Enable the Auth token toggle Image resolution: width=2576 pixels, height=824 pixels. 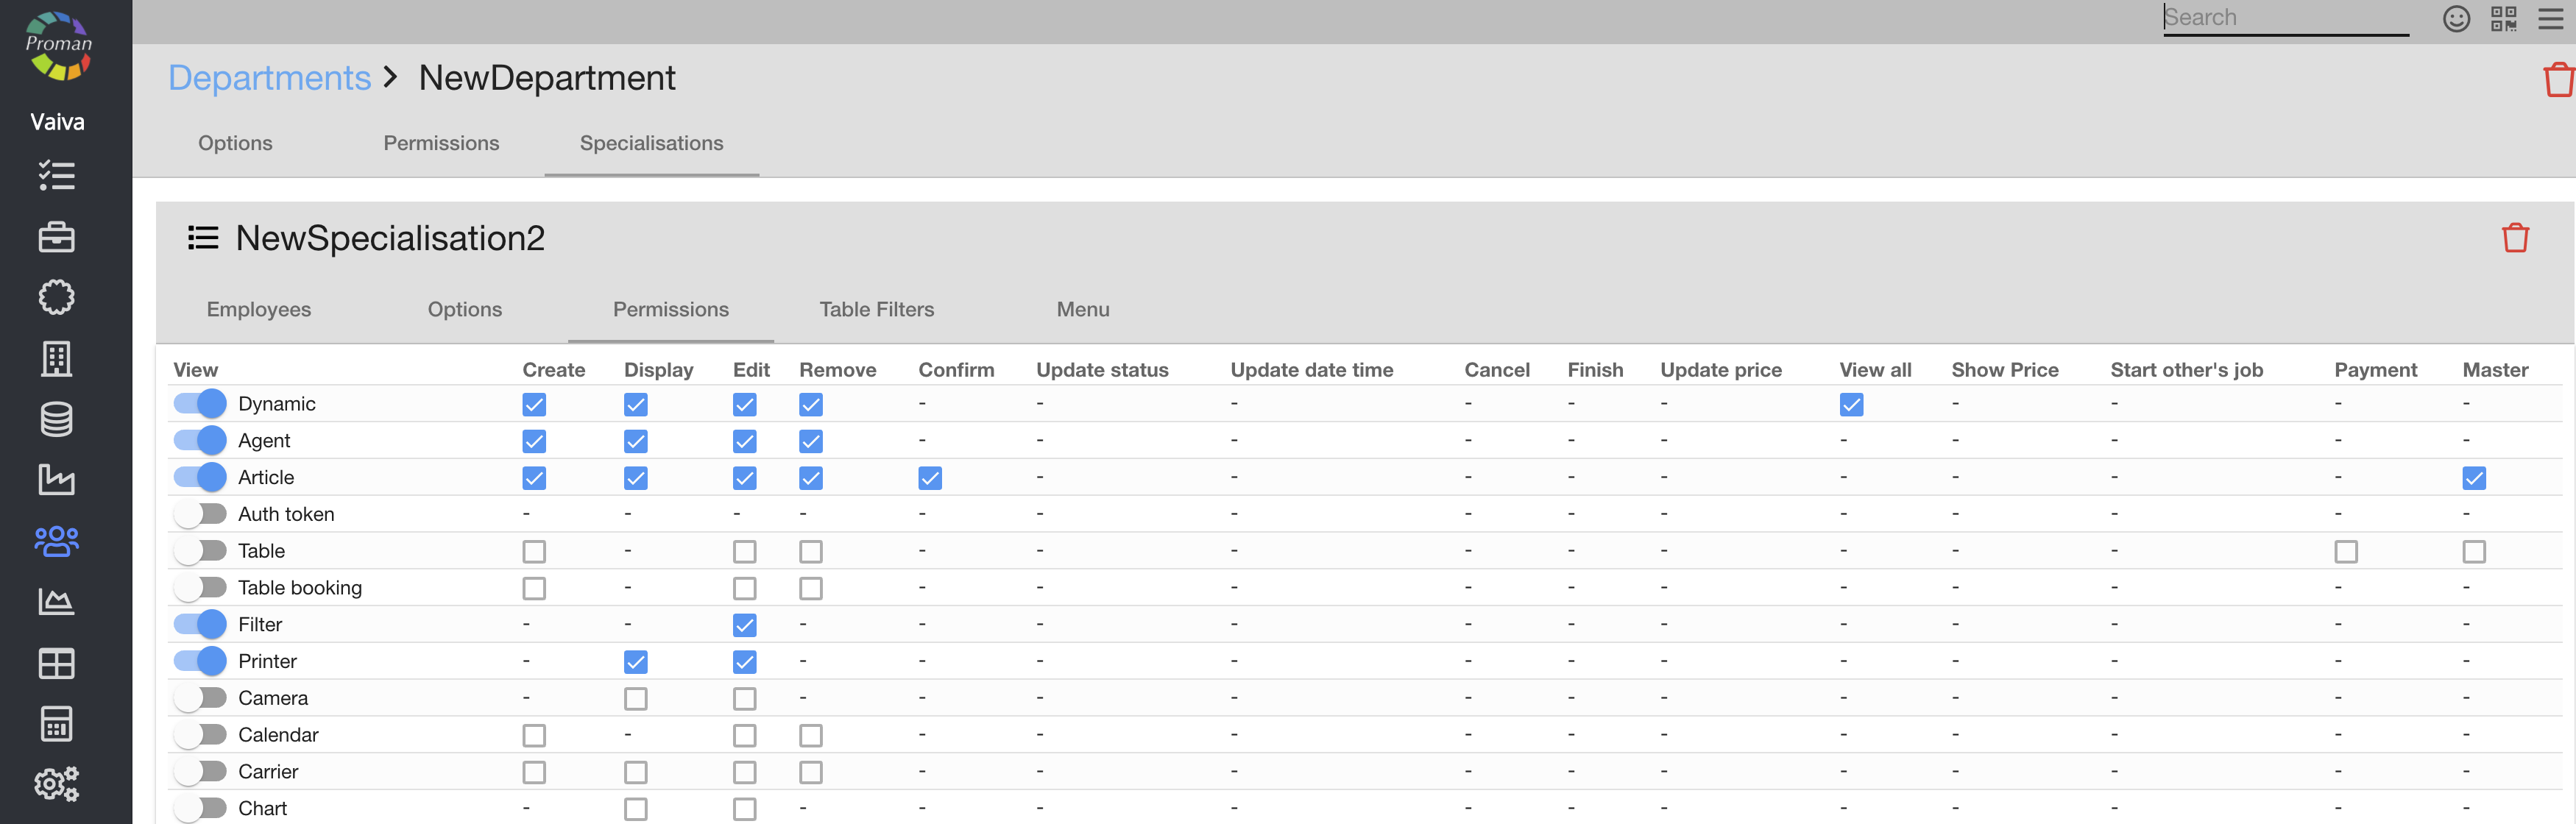coord(200,514)
